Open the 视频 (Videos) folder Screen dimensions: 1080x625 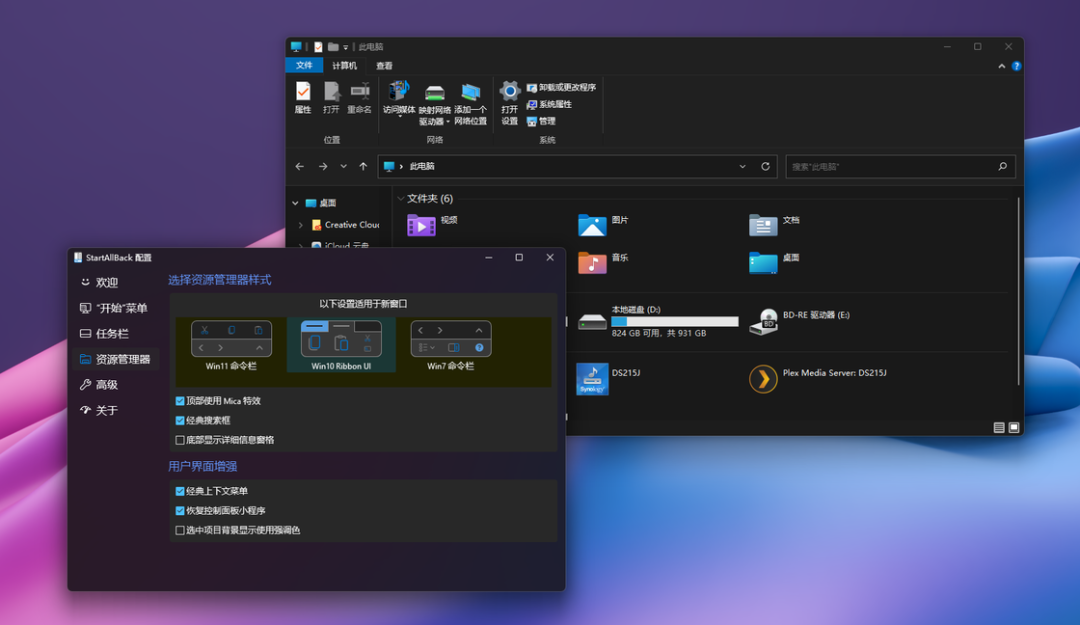[x=422, y=225]
